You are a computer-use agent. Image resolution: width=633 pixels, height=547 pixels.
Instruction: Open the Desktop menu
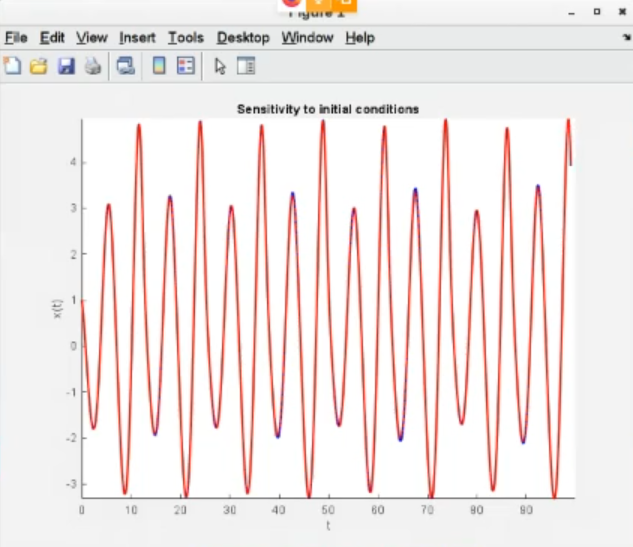tap(243, 38)
